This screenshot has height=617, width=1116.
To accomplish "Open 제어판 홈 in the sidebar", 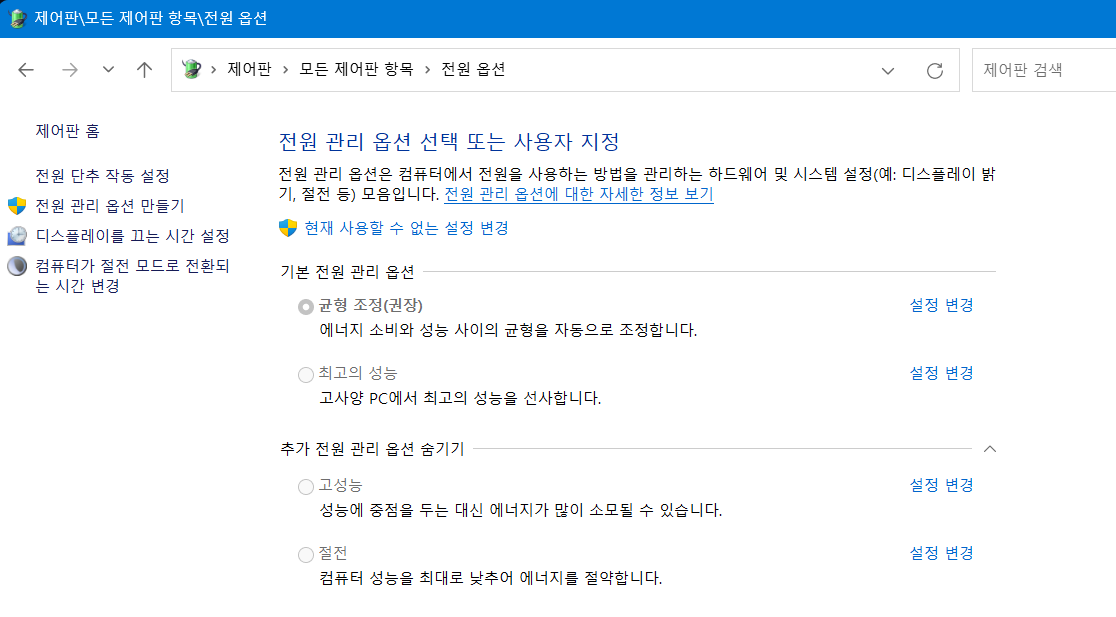I will (x=68, y=131).
